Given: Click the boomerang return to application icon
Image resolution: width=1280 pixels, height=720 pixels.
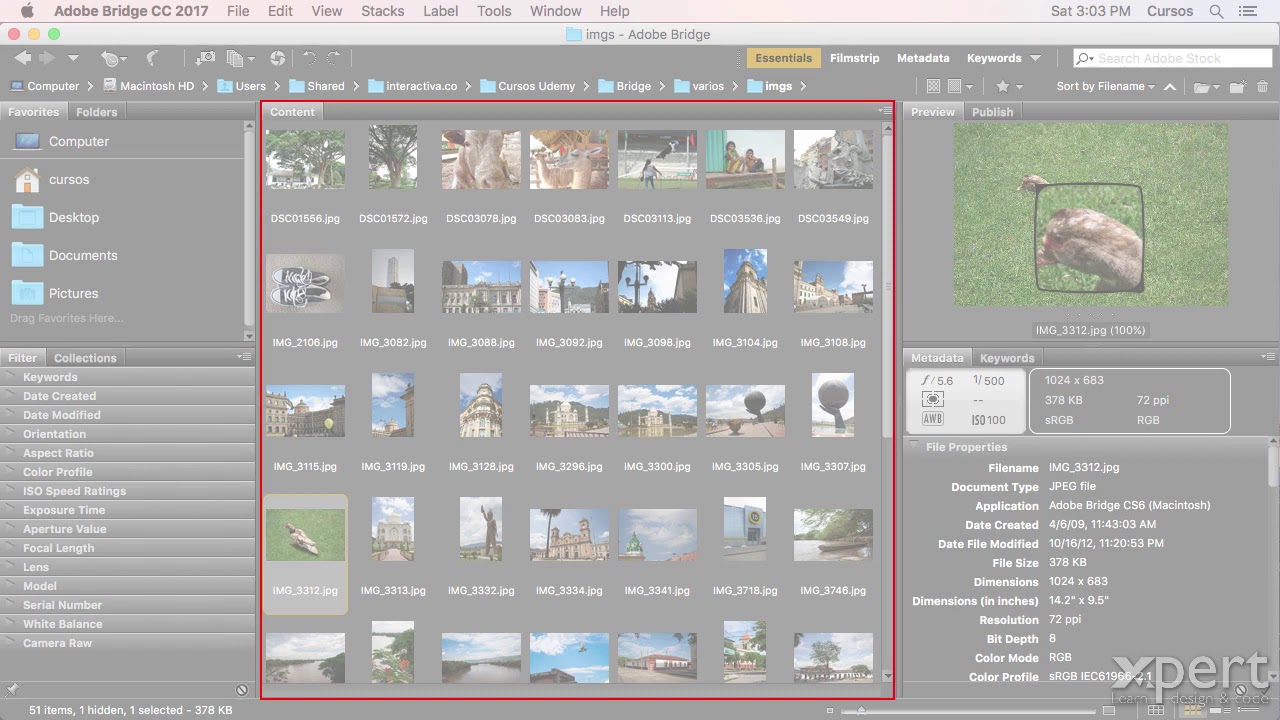Looking at the screenshot, I should [x=152, y=59].
